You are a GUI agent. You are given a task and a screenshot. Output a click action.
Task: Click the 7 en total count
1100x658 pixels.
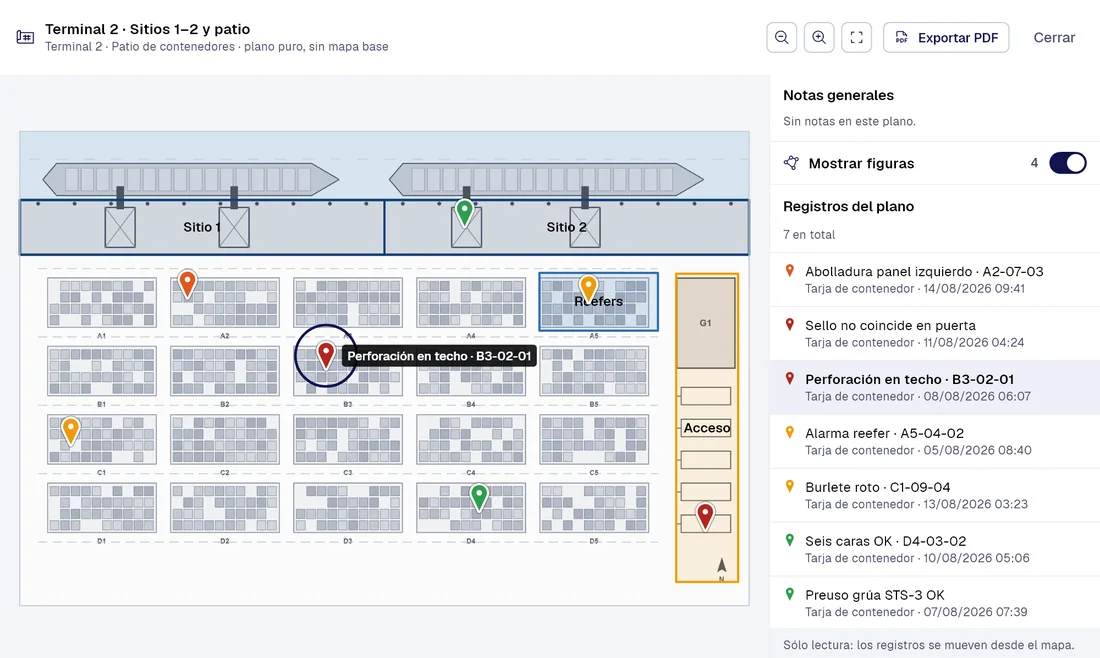click(x=809, y=234)
